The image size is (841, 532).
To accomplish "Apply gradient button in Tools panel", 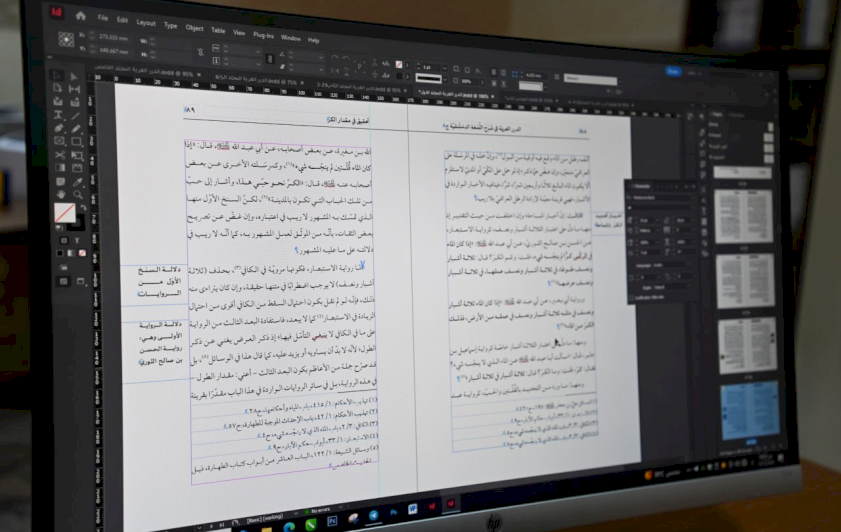I will coord(71,253).
